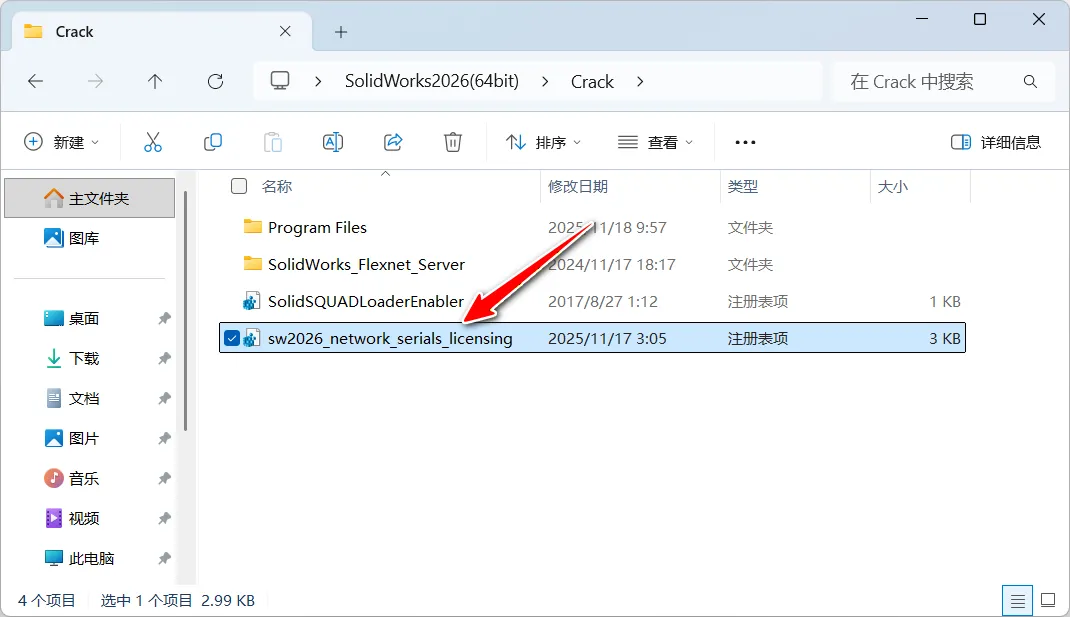This screenshot has width=1070, height=617.
Task: Expand chevron before SolidWorks2026(64bit) in path
Action: 318,81
